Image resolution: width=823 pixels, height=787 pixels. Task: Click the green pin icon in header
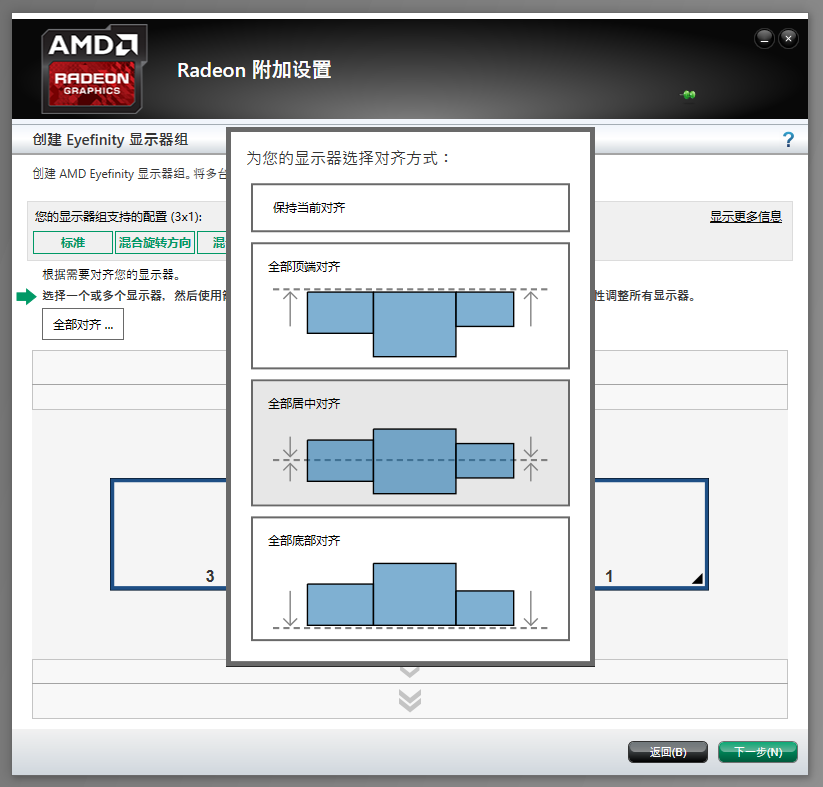(x=688, y=95)
